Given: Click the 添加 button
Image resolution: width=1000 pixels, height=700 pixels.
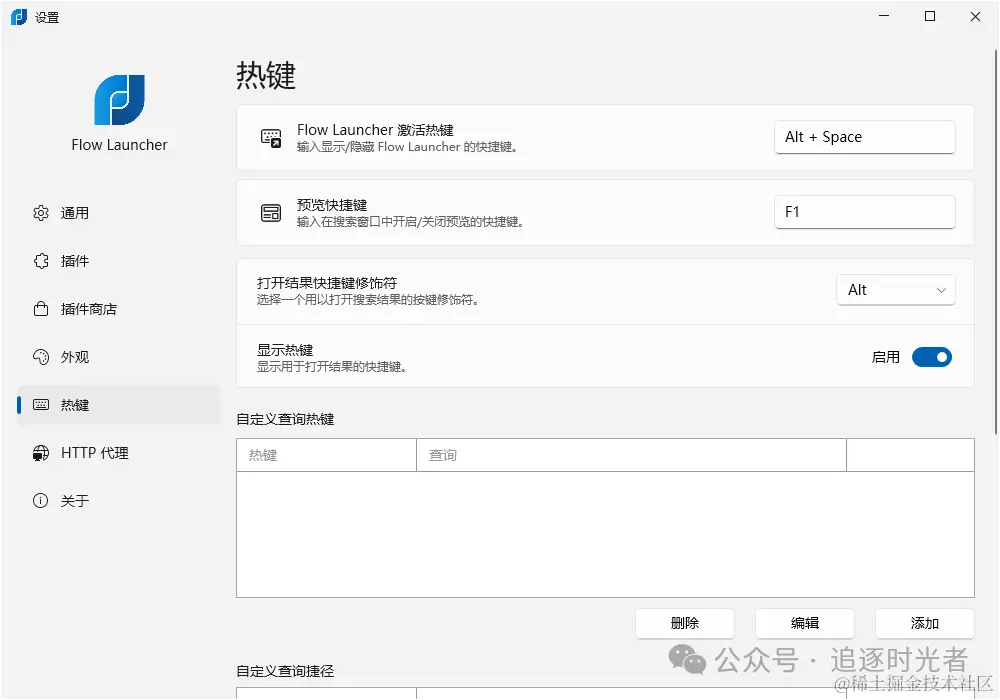Looking at the screenshot, I should 925,623.
